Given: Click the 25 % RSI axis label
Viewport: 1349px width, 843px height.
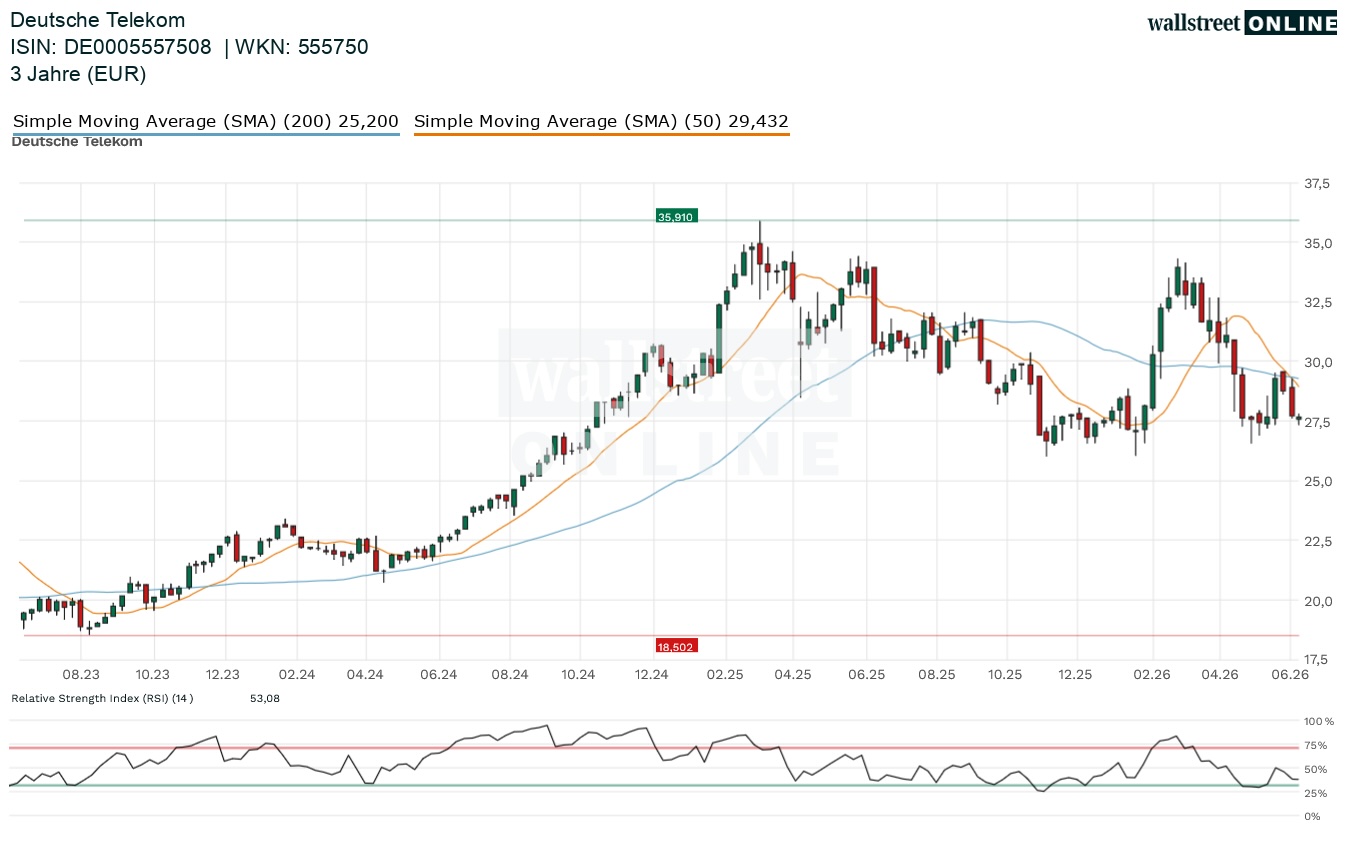Looking at the screenshot, I should (x=1316, y=793).
